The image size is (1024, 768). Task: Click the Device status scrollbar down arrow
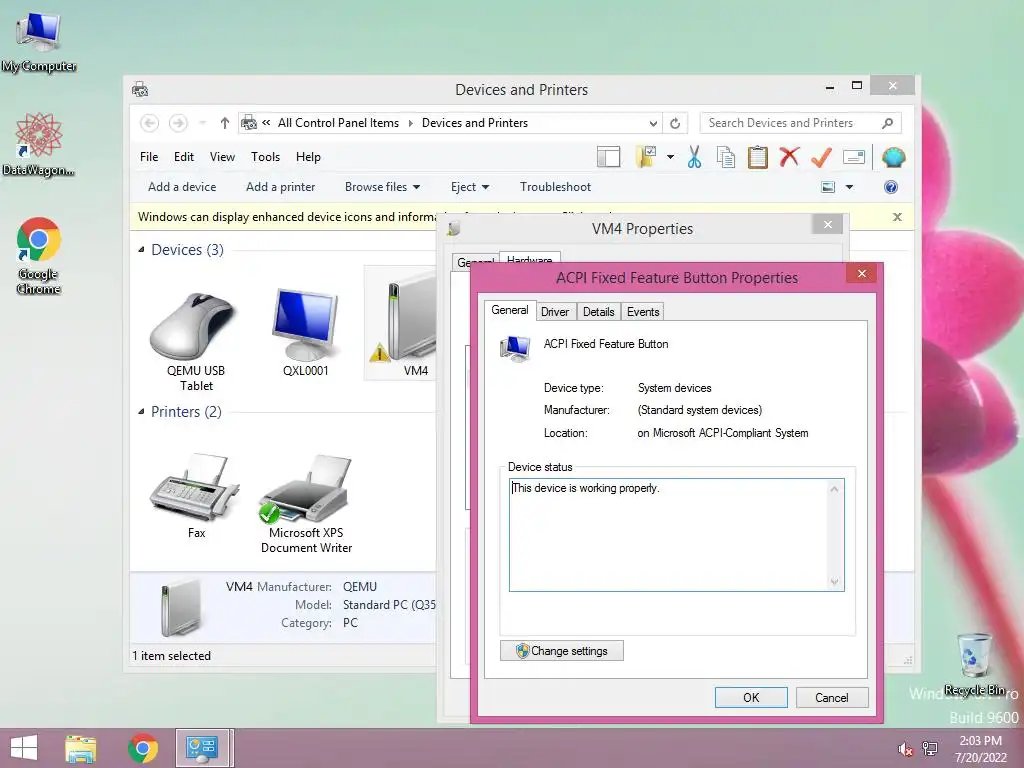835,582
